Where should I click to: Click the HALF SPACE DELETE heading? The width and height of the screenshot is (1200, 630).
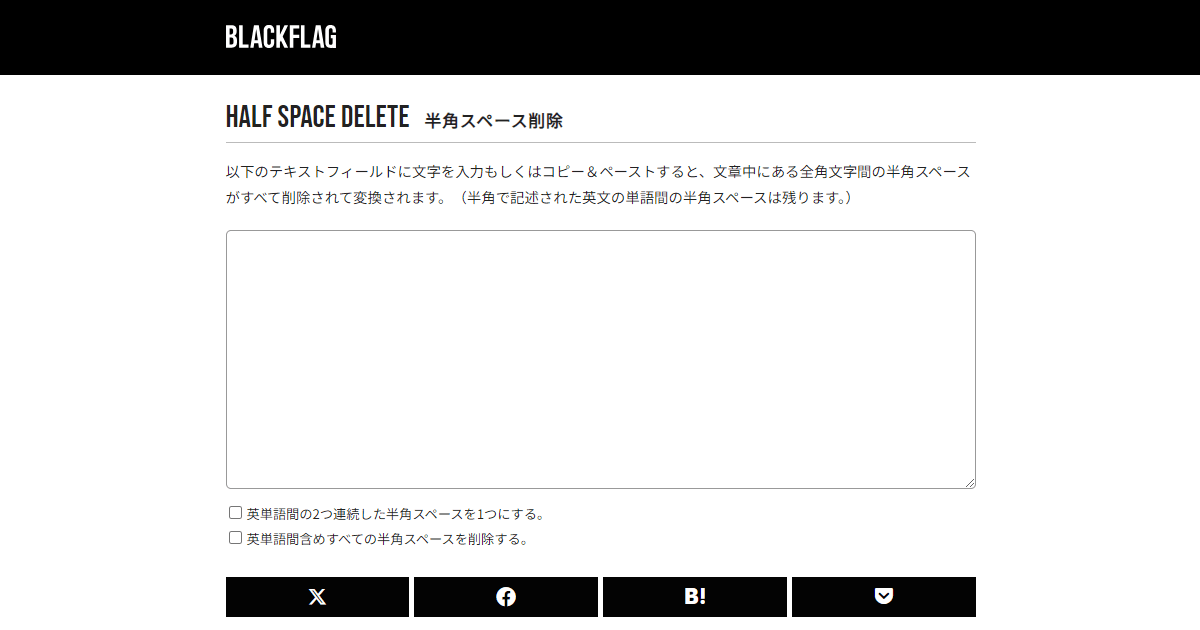pos(317,118)
